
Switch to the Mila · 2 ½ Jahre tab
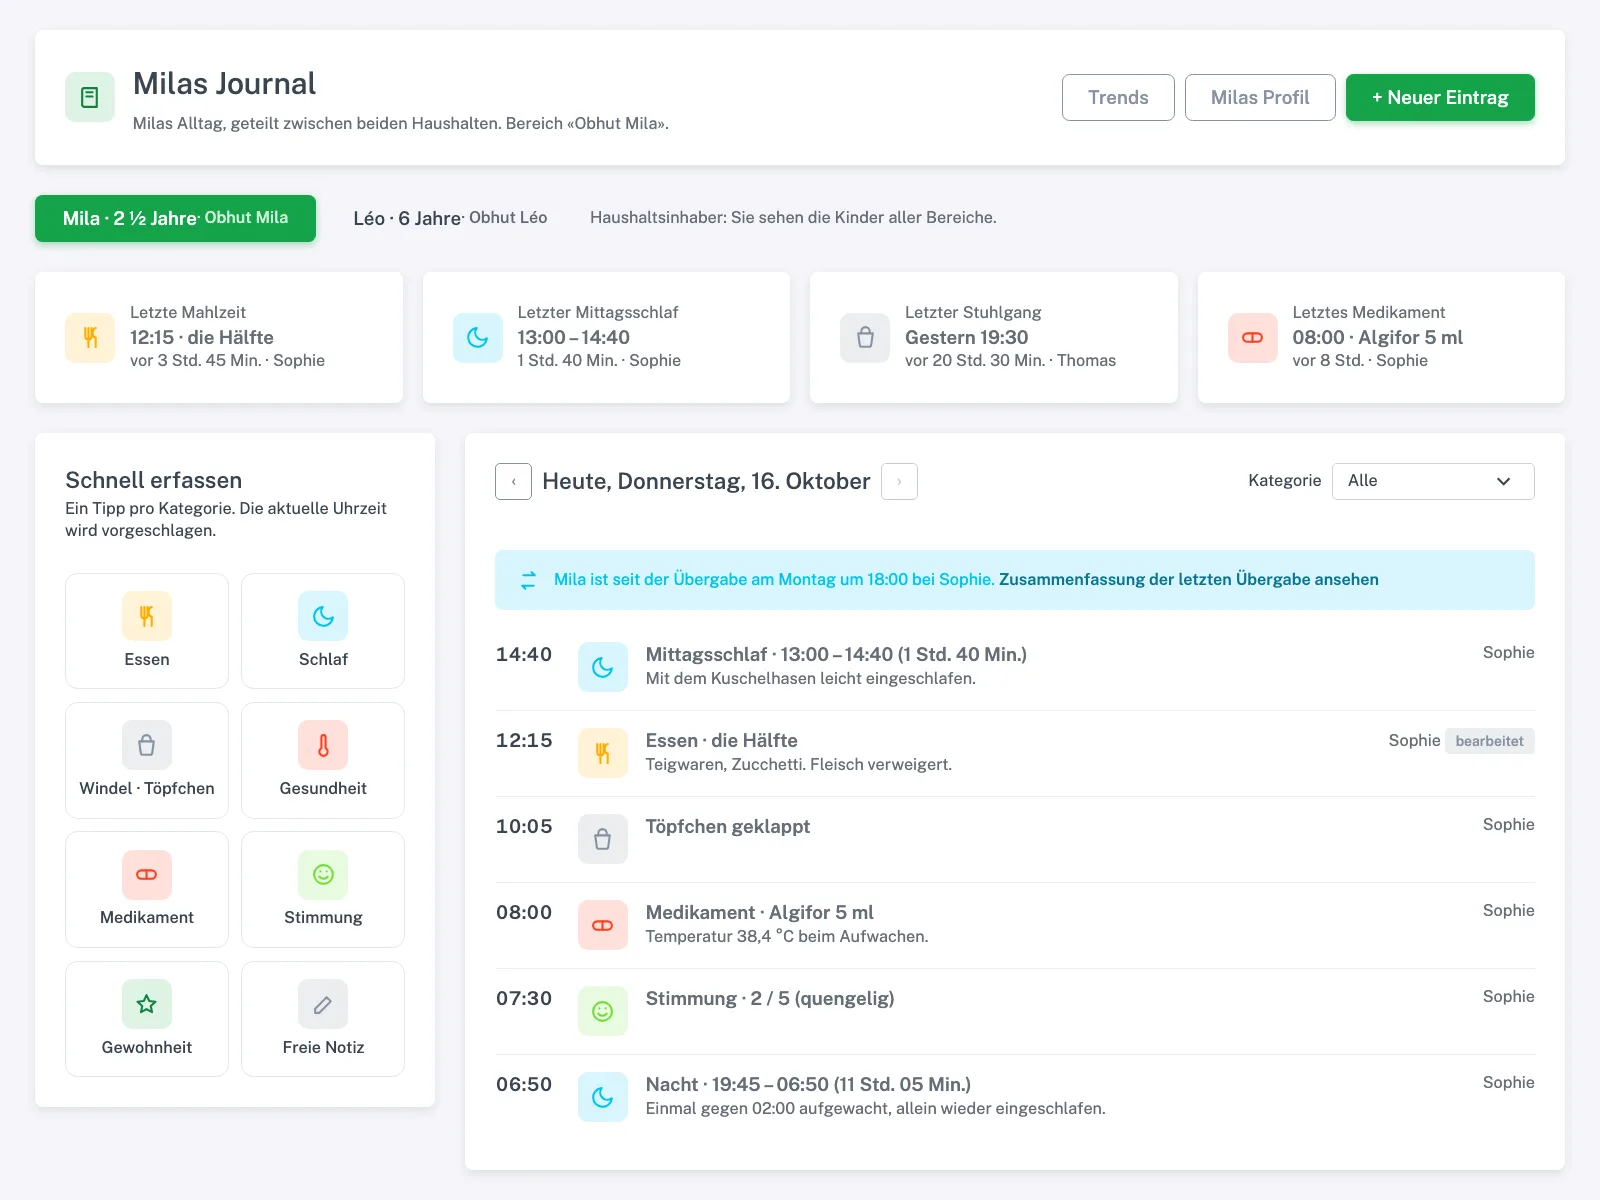[175, 218]
